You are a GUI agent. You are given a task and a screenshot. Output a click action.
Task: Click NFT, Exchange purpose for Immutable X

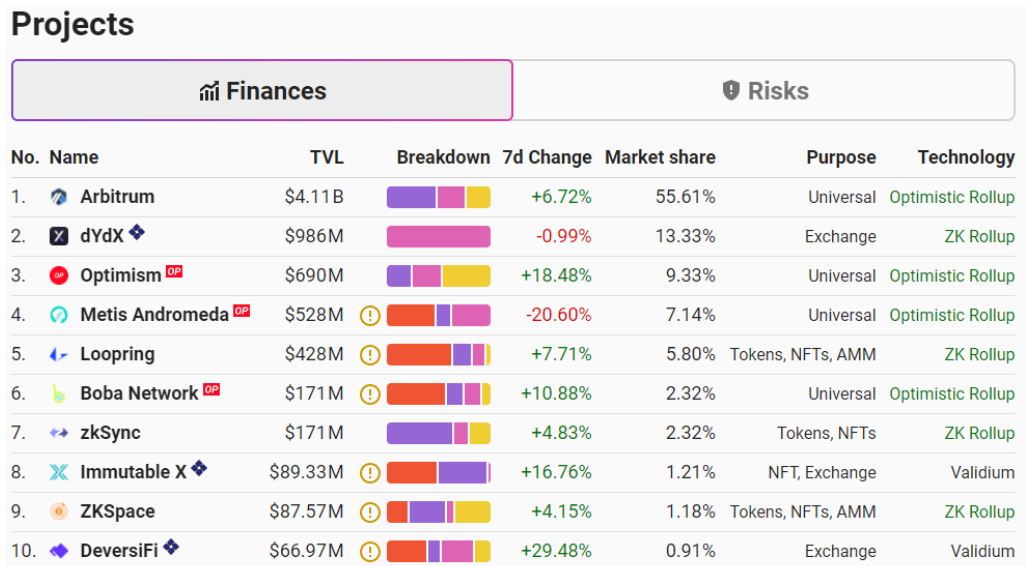click(822, 472)
